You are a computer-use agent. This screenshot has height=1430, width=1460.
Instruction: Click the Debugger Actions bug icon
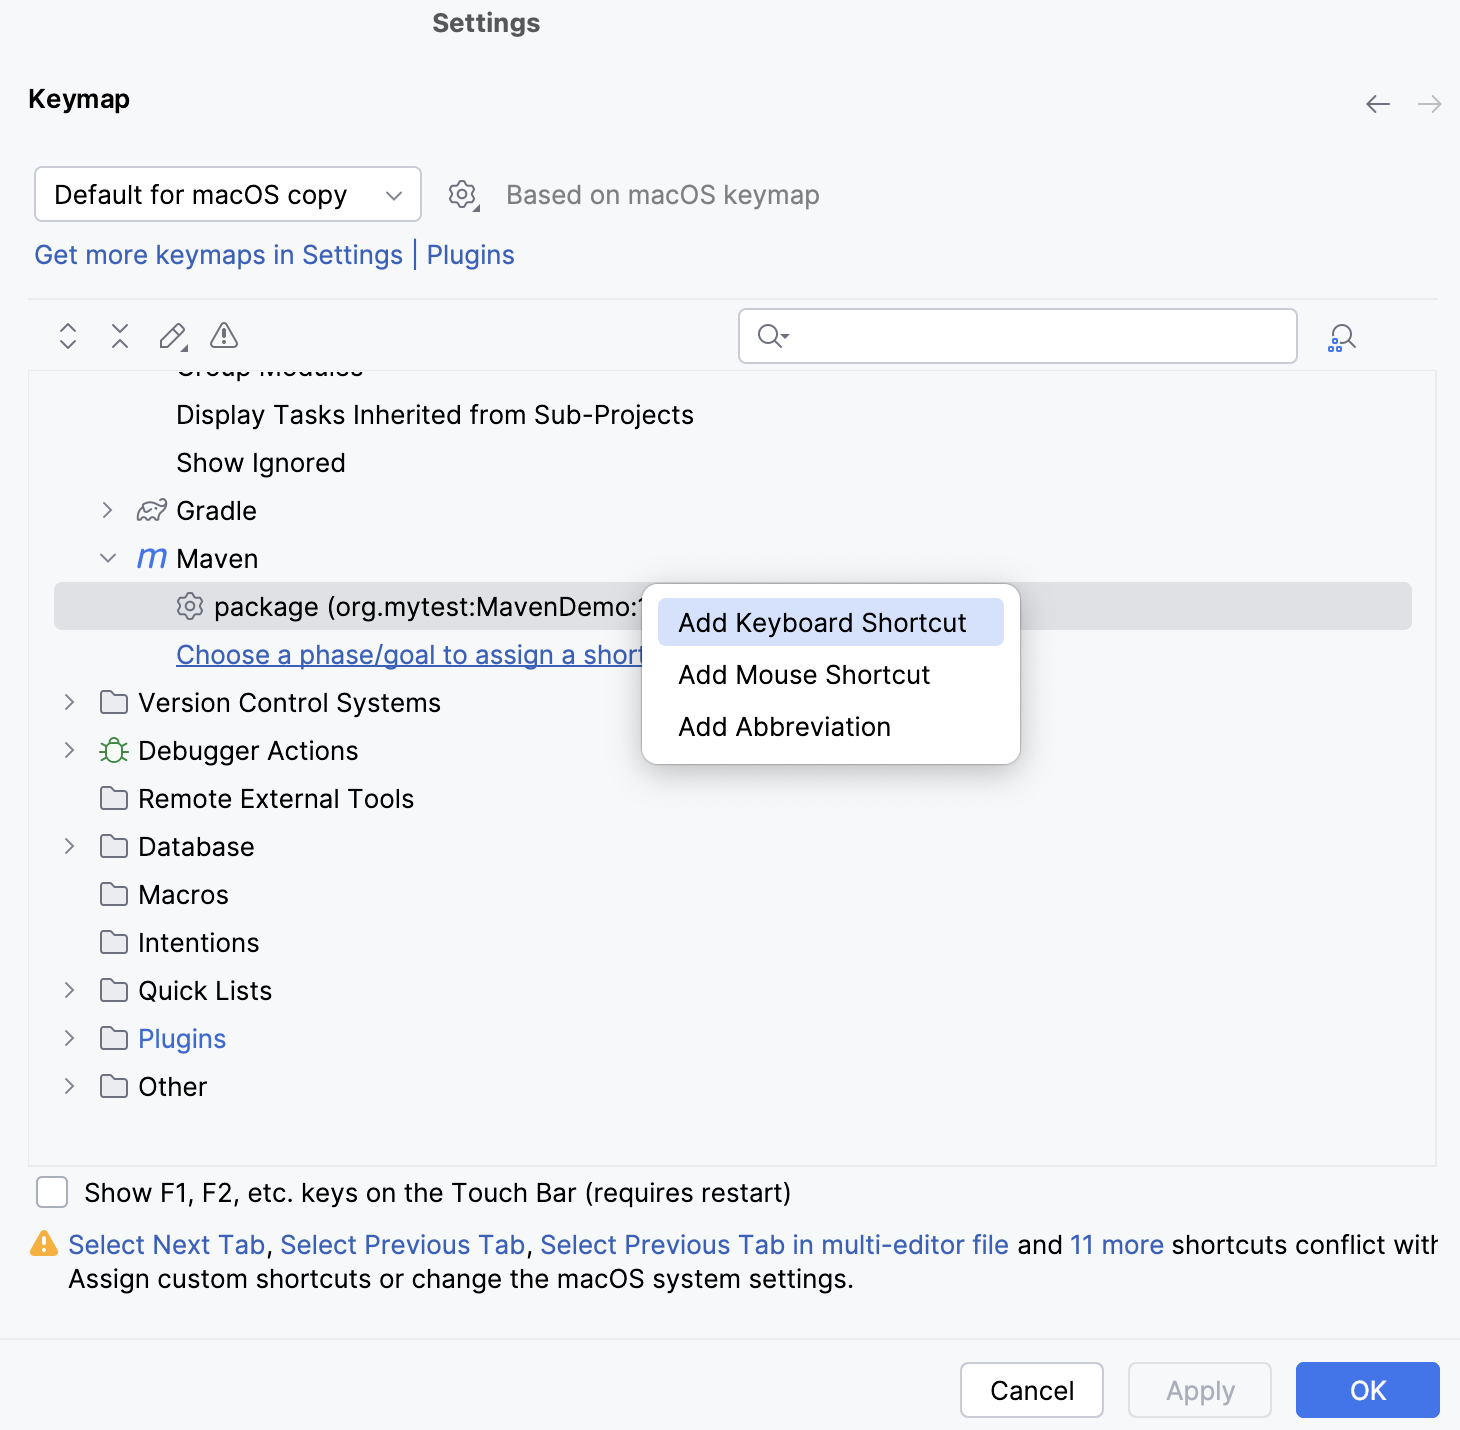(x=113, y=750)
